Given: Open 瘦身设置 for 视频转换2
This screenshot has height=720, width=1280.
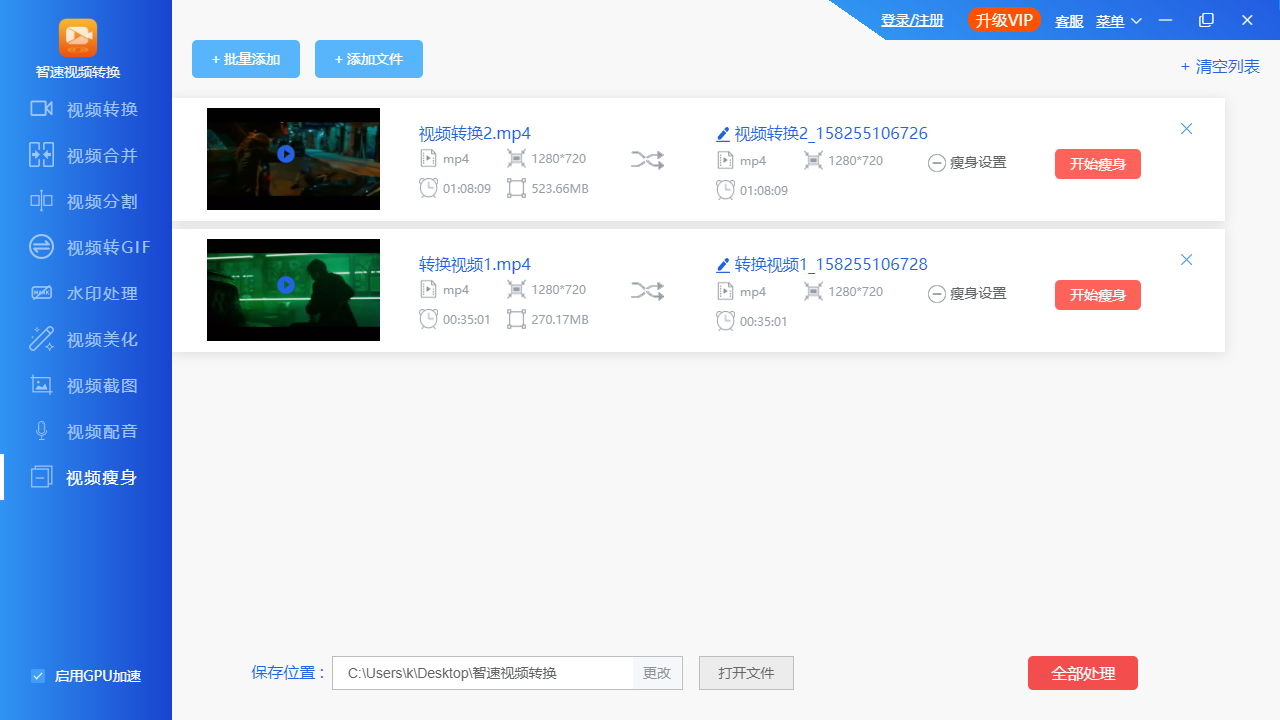Looking at the screenshot, I should click(967, 163).
